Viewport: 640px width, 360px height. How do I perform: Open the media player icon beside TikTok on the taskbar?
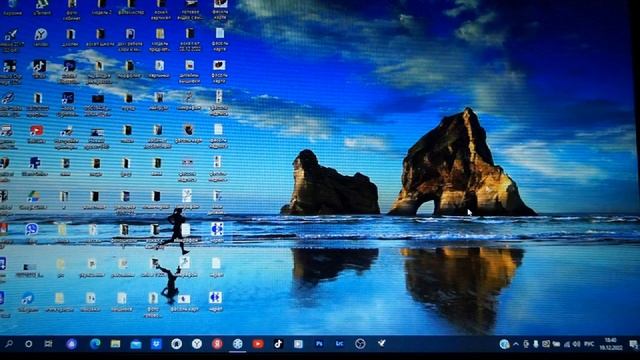[x=298, y=344]
